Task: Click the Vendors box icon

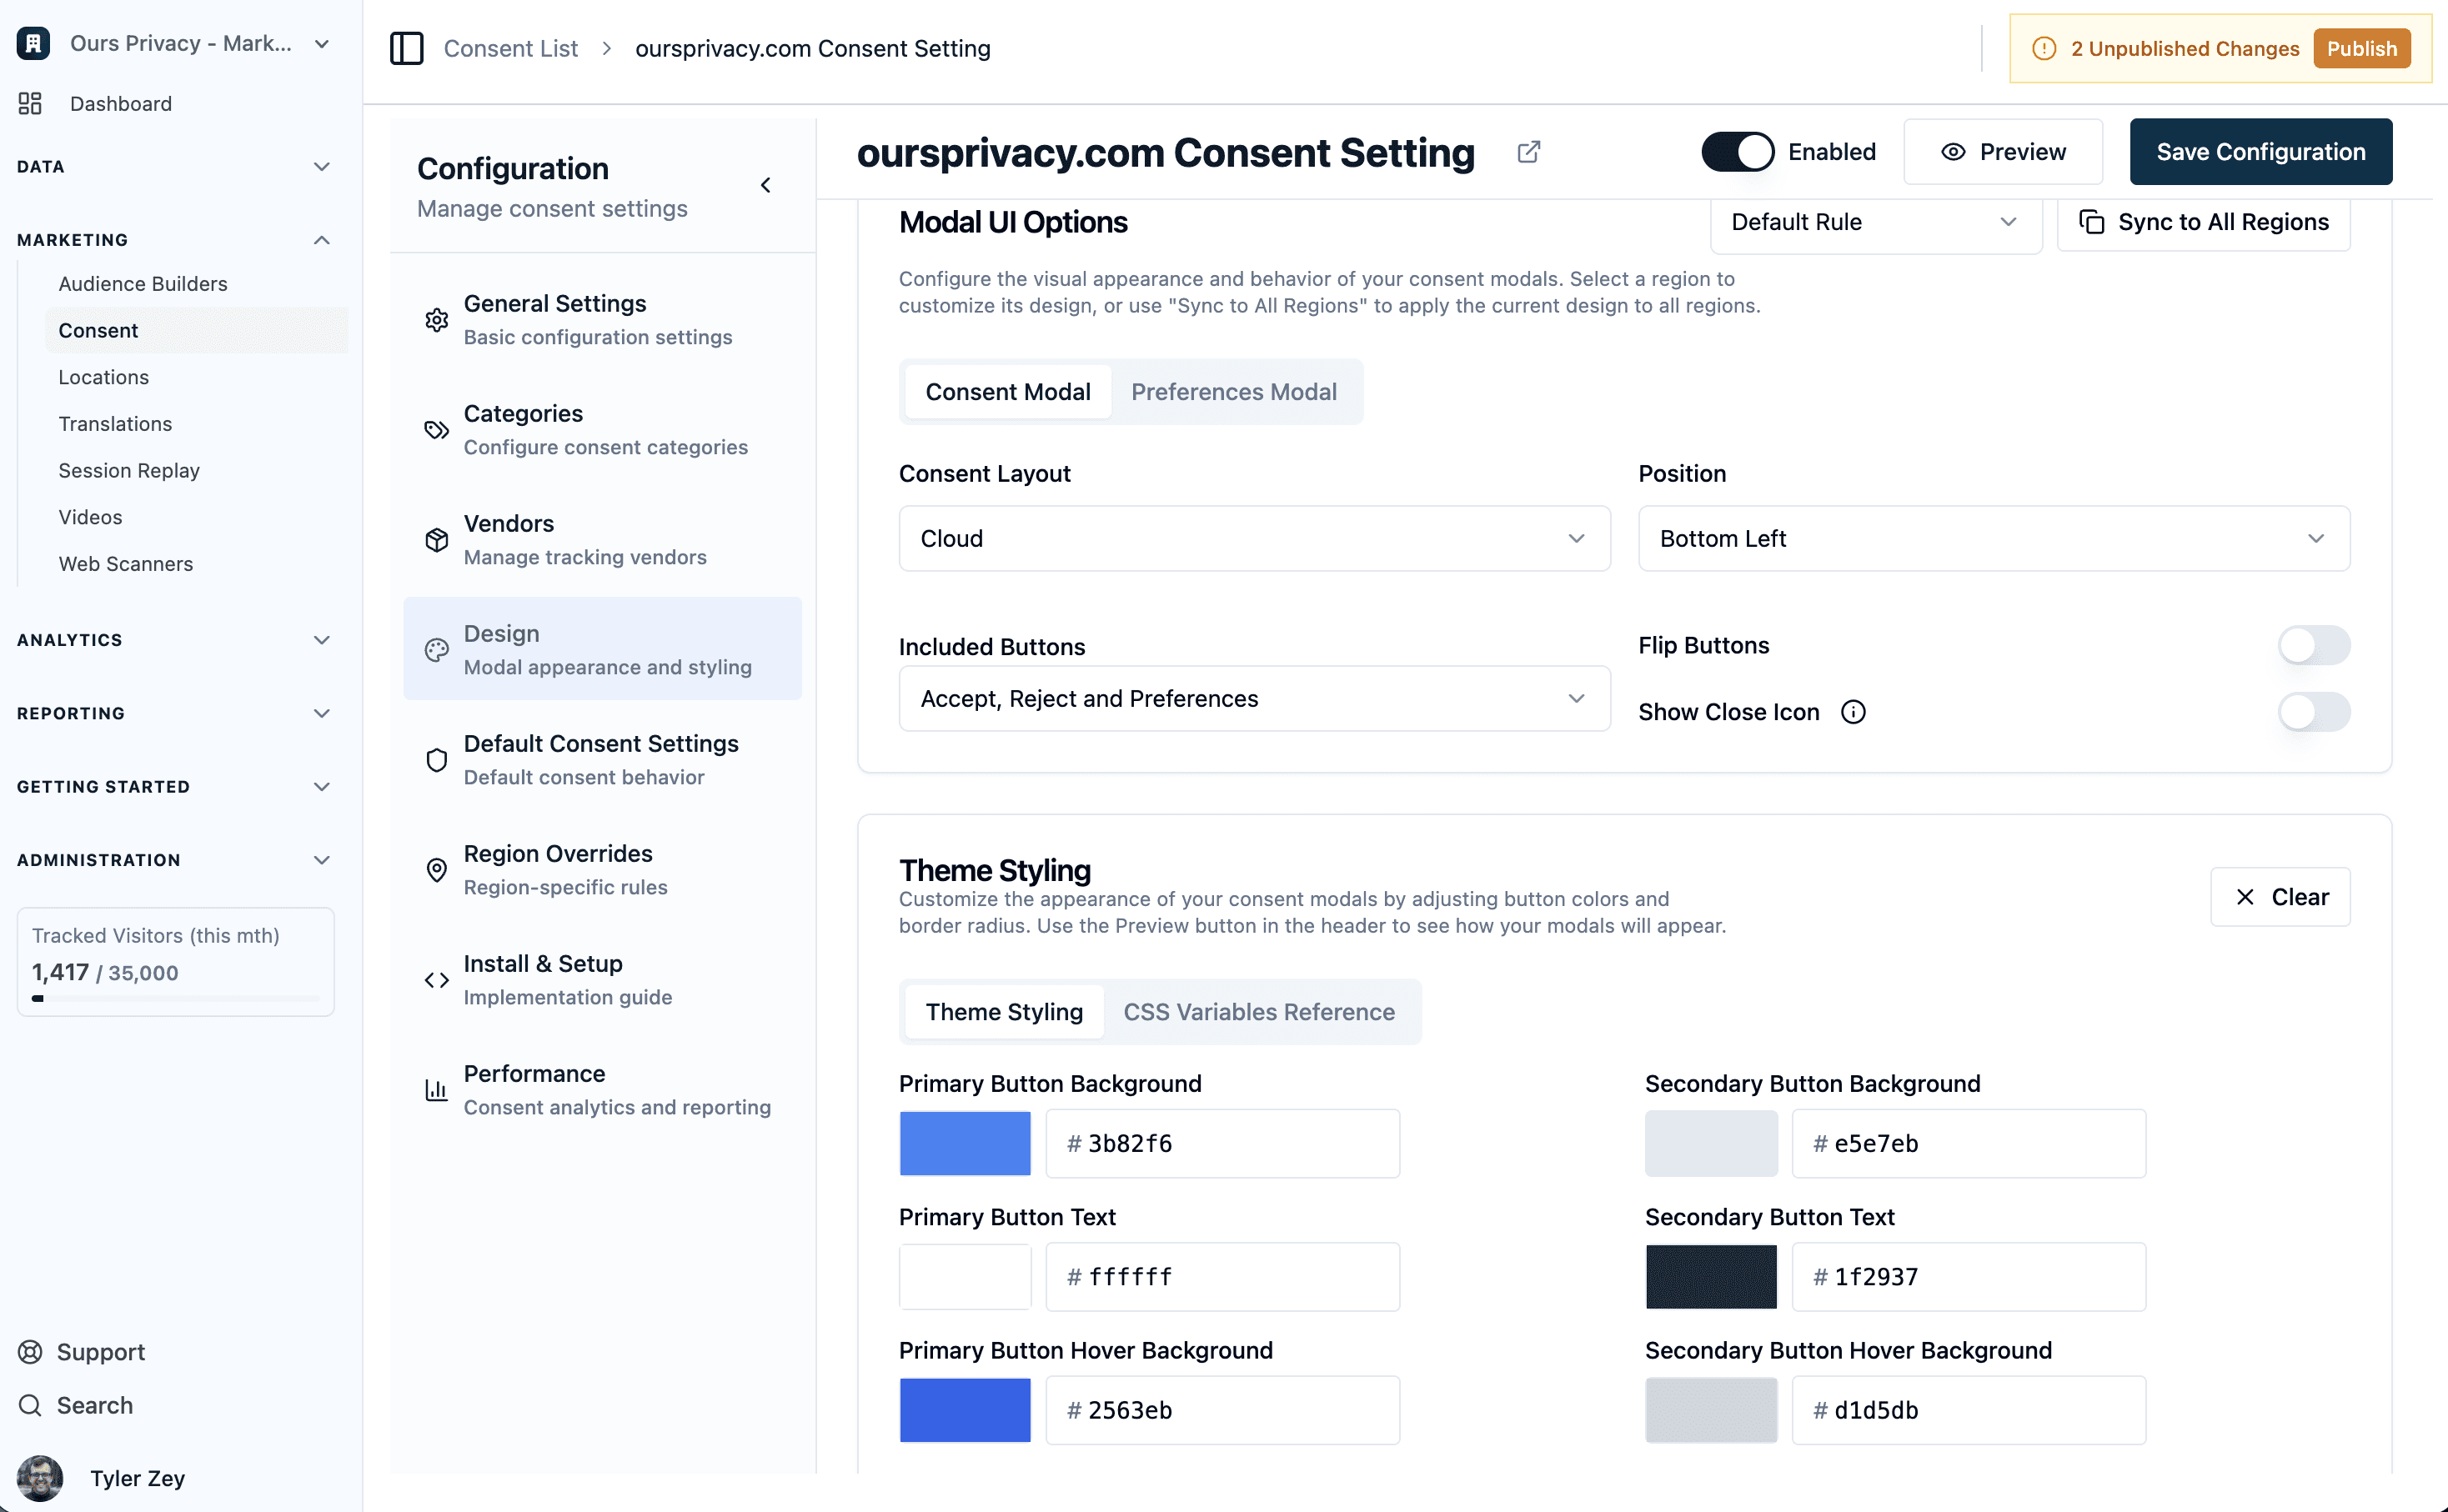Action: 437,540
